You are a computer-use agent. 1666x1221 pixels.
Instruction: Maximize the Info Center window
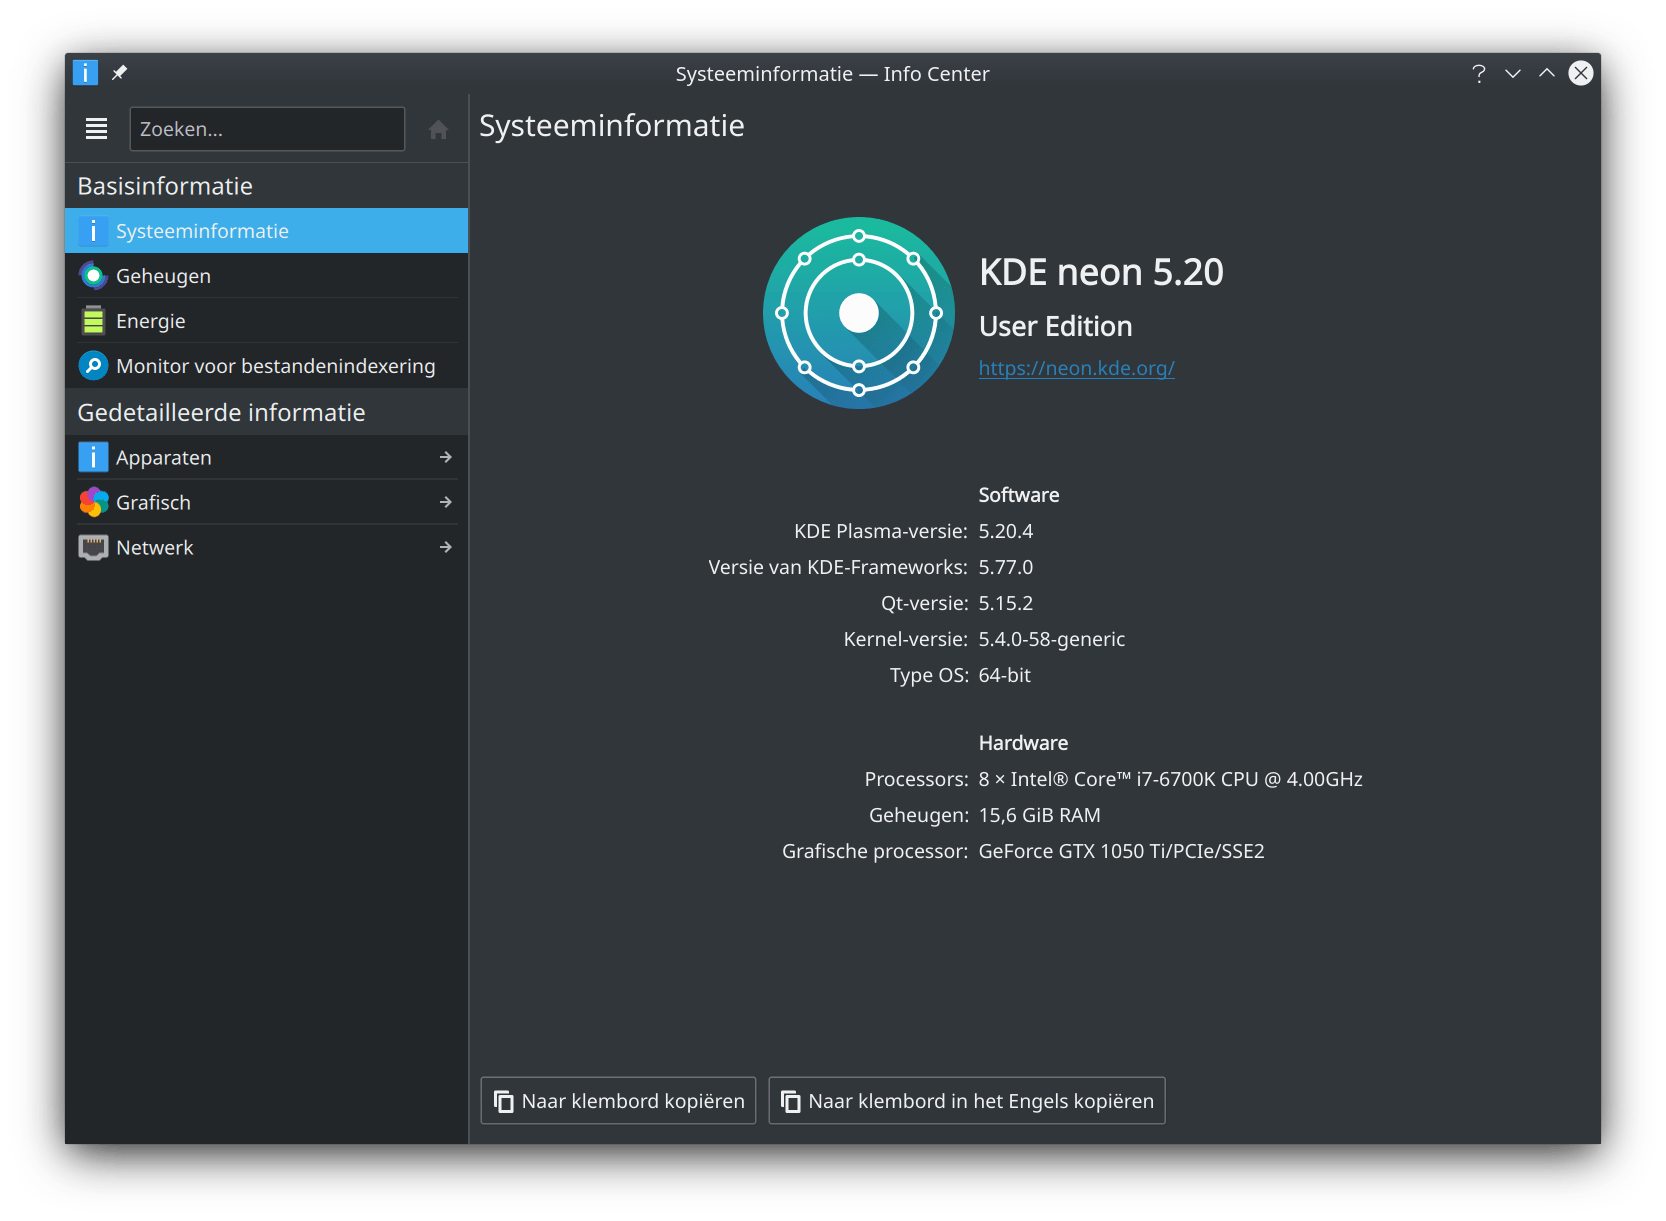[1547, 73]
